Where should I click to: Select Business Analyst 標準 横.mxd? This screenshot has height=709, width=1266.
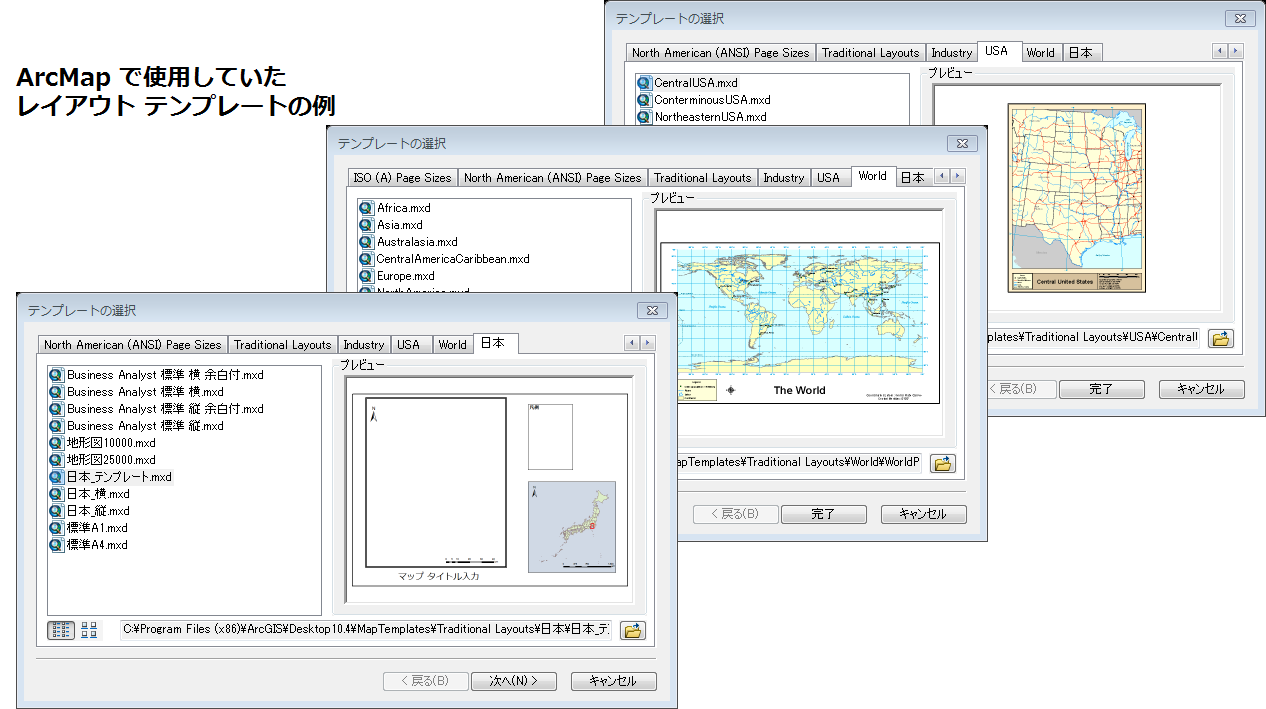click(x=145, y=392)
